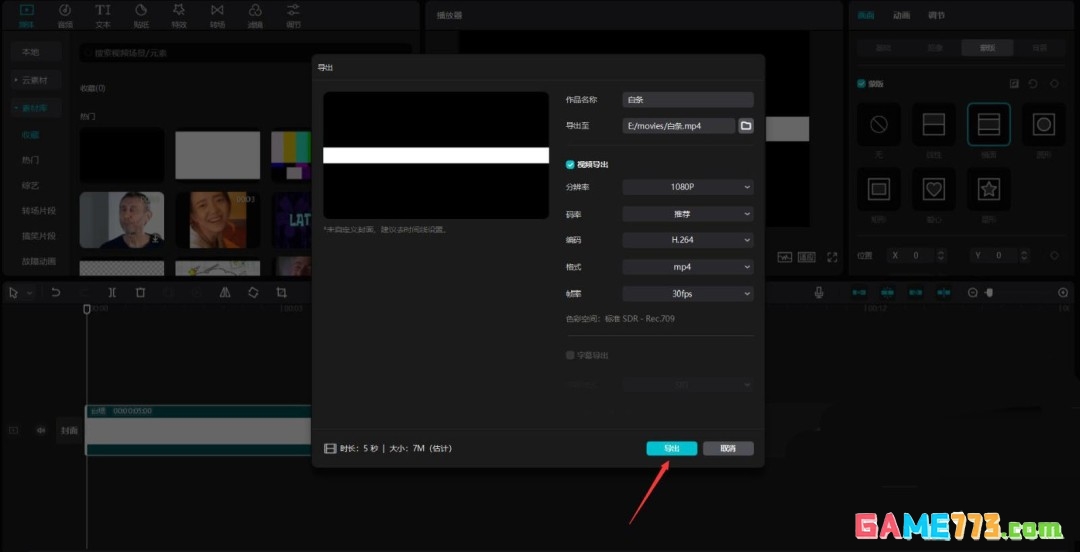Screen dimensions: 1080x552
Task: Click the delete trash icon in timeline toolbar
Action: (141, 292)
